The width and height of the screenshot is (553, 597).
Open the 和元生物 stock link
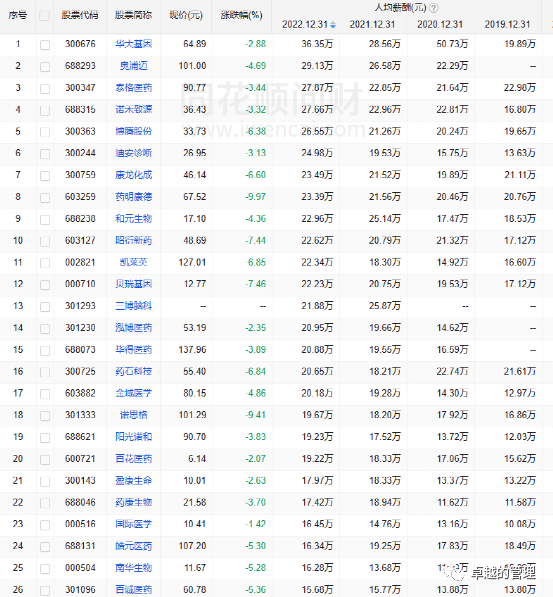tap(134, 219)
